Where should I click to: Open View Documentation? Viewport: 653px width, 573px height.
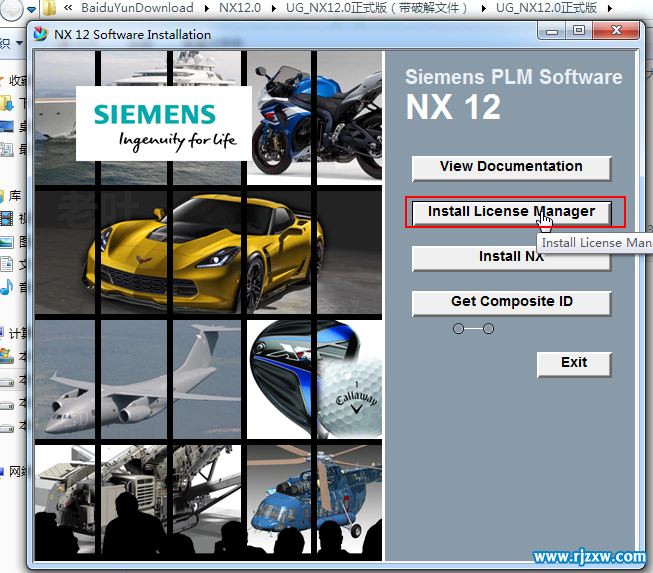pyautogui.click(x=511, y=168)
